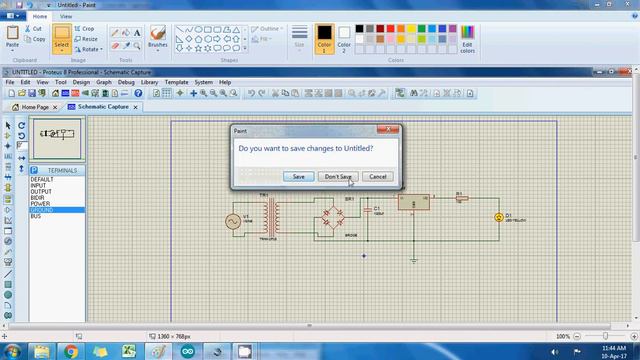This screenshot has height=360, width=640.
Task: Open the Brushes dropdown arrow
Action: click(x=158, y=51)
